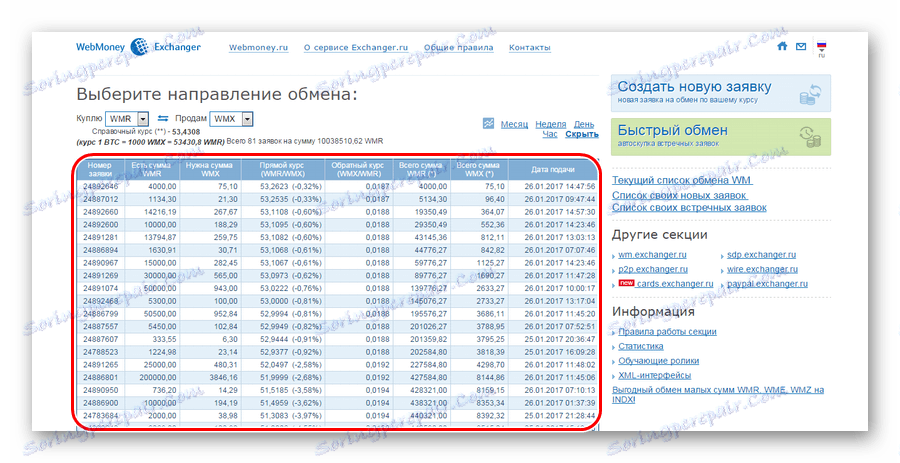Viewport: 900px width, 463px height.
Task: Open the Webmoney.ru menu link
Action: [x=258, y=48]
